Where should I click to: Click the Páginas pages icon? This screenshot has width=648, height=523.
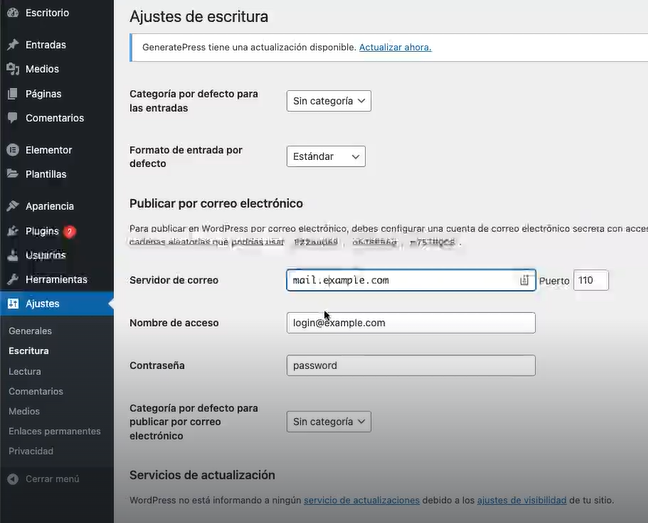click(x=13, y=94)
